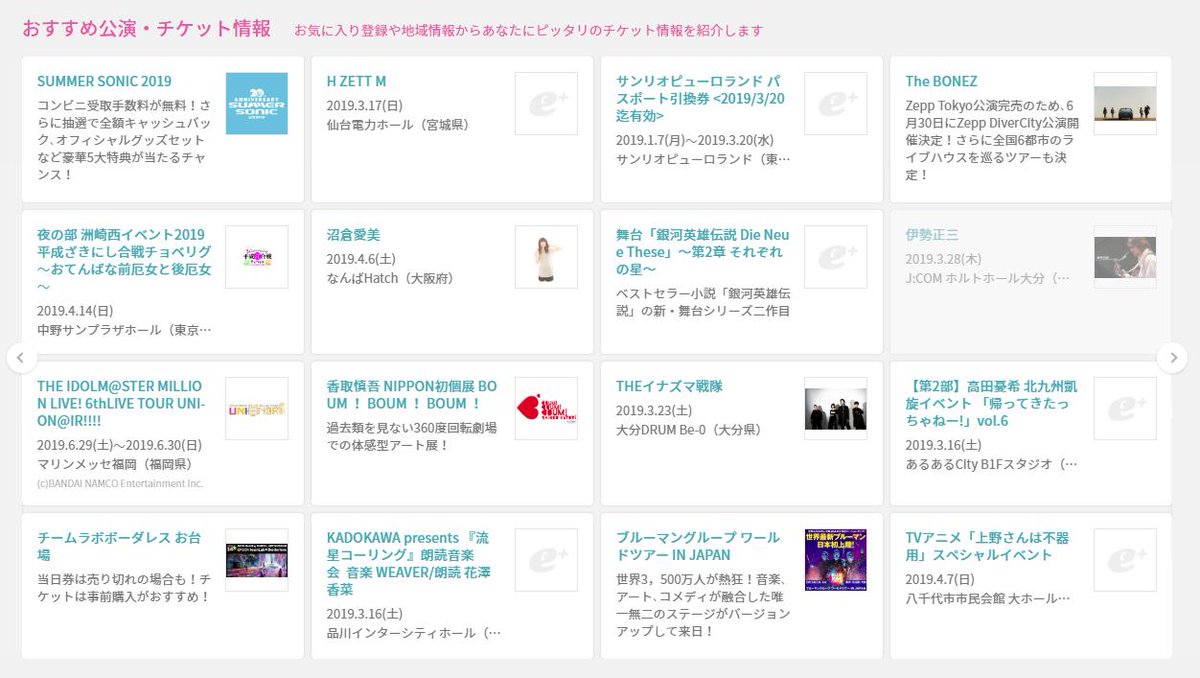Click venue text なんばHatch（大阪府）
This screenshot has width=1200, height=678.
390,278
